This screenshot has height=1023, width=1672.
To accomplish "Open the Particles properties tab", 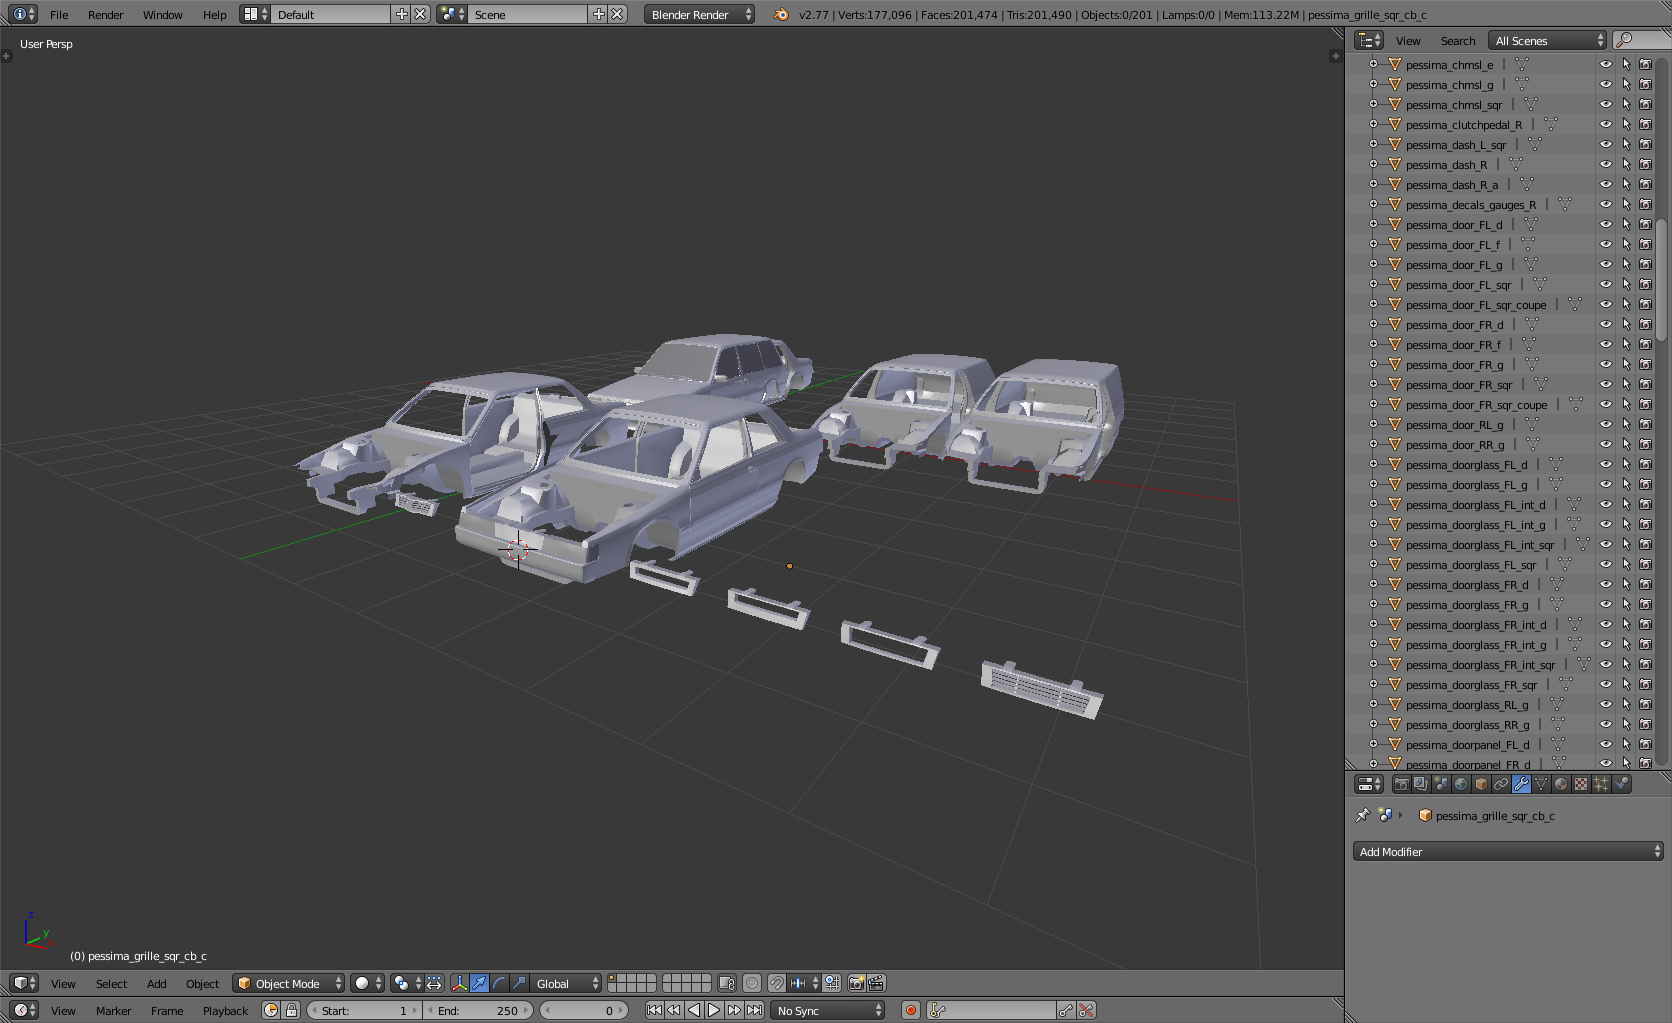I will (x=1601, y=785).
